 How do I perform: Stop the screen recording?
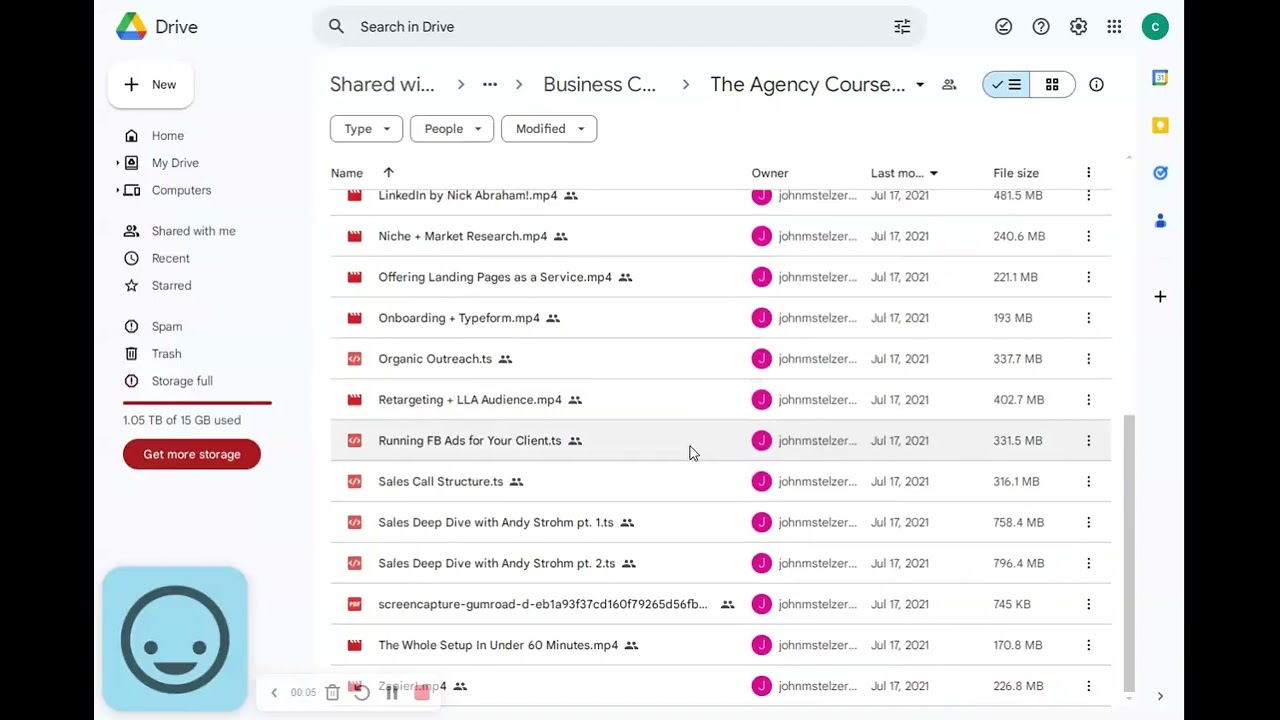[x=422, y=692]
